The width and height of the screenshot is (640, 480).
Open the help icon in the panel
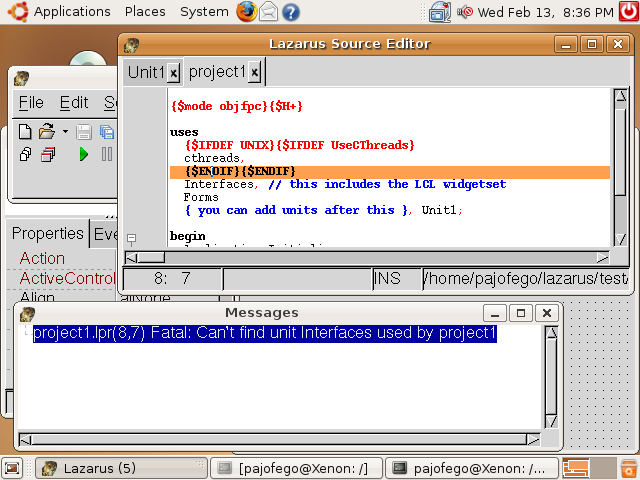(291, 12)
